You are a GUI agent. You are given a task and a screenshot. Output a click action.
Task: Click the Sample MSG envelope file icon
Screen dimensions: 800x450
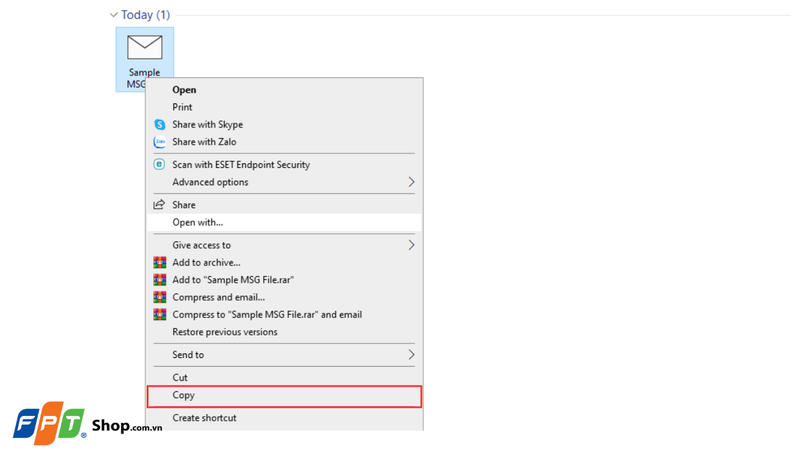click(145, 48)
